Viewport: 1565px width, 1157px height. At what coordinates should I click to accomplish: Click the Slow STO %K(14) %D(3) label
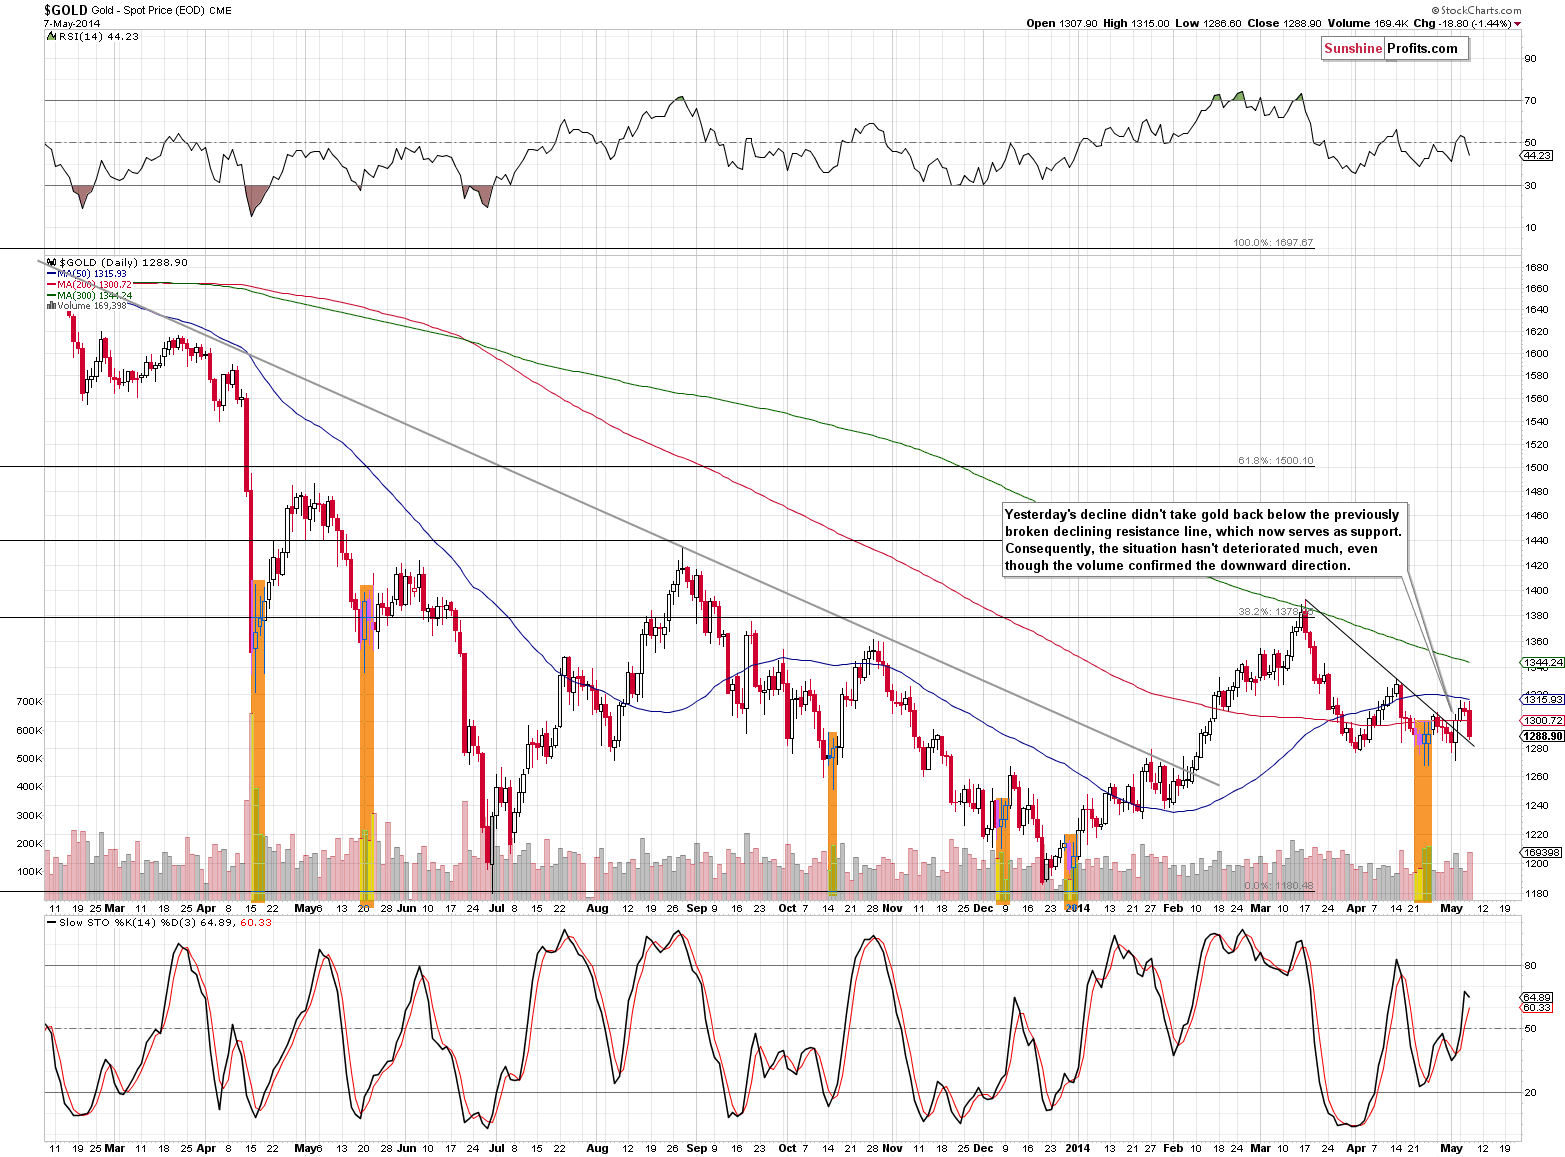pyautogui.click(x=128, y=922)
